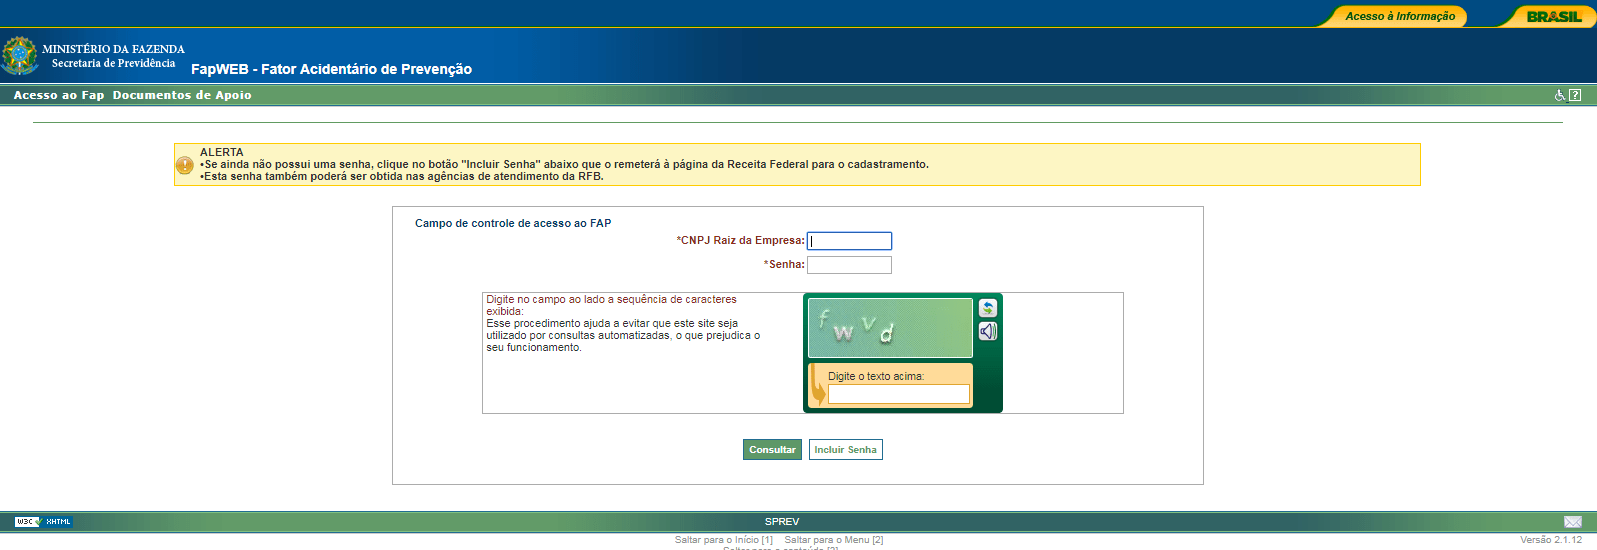Click the envelope contact icon in footer

point(1573,522)
